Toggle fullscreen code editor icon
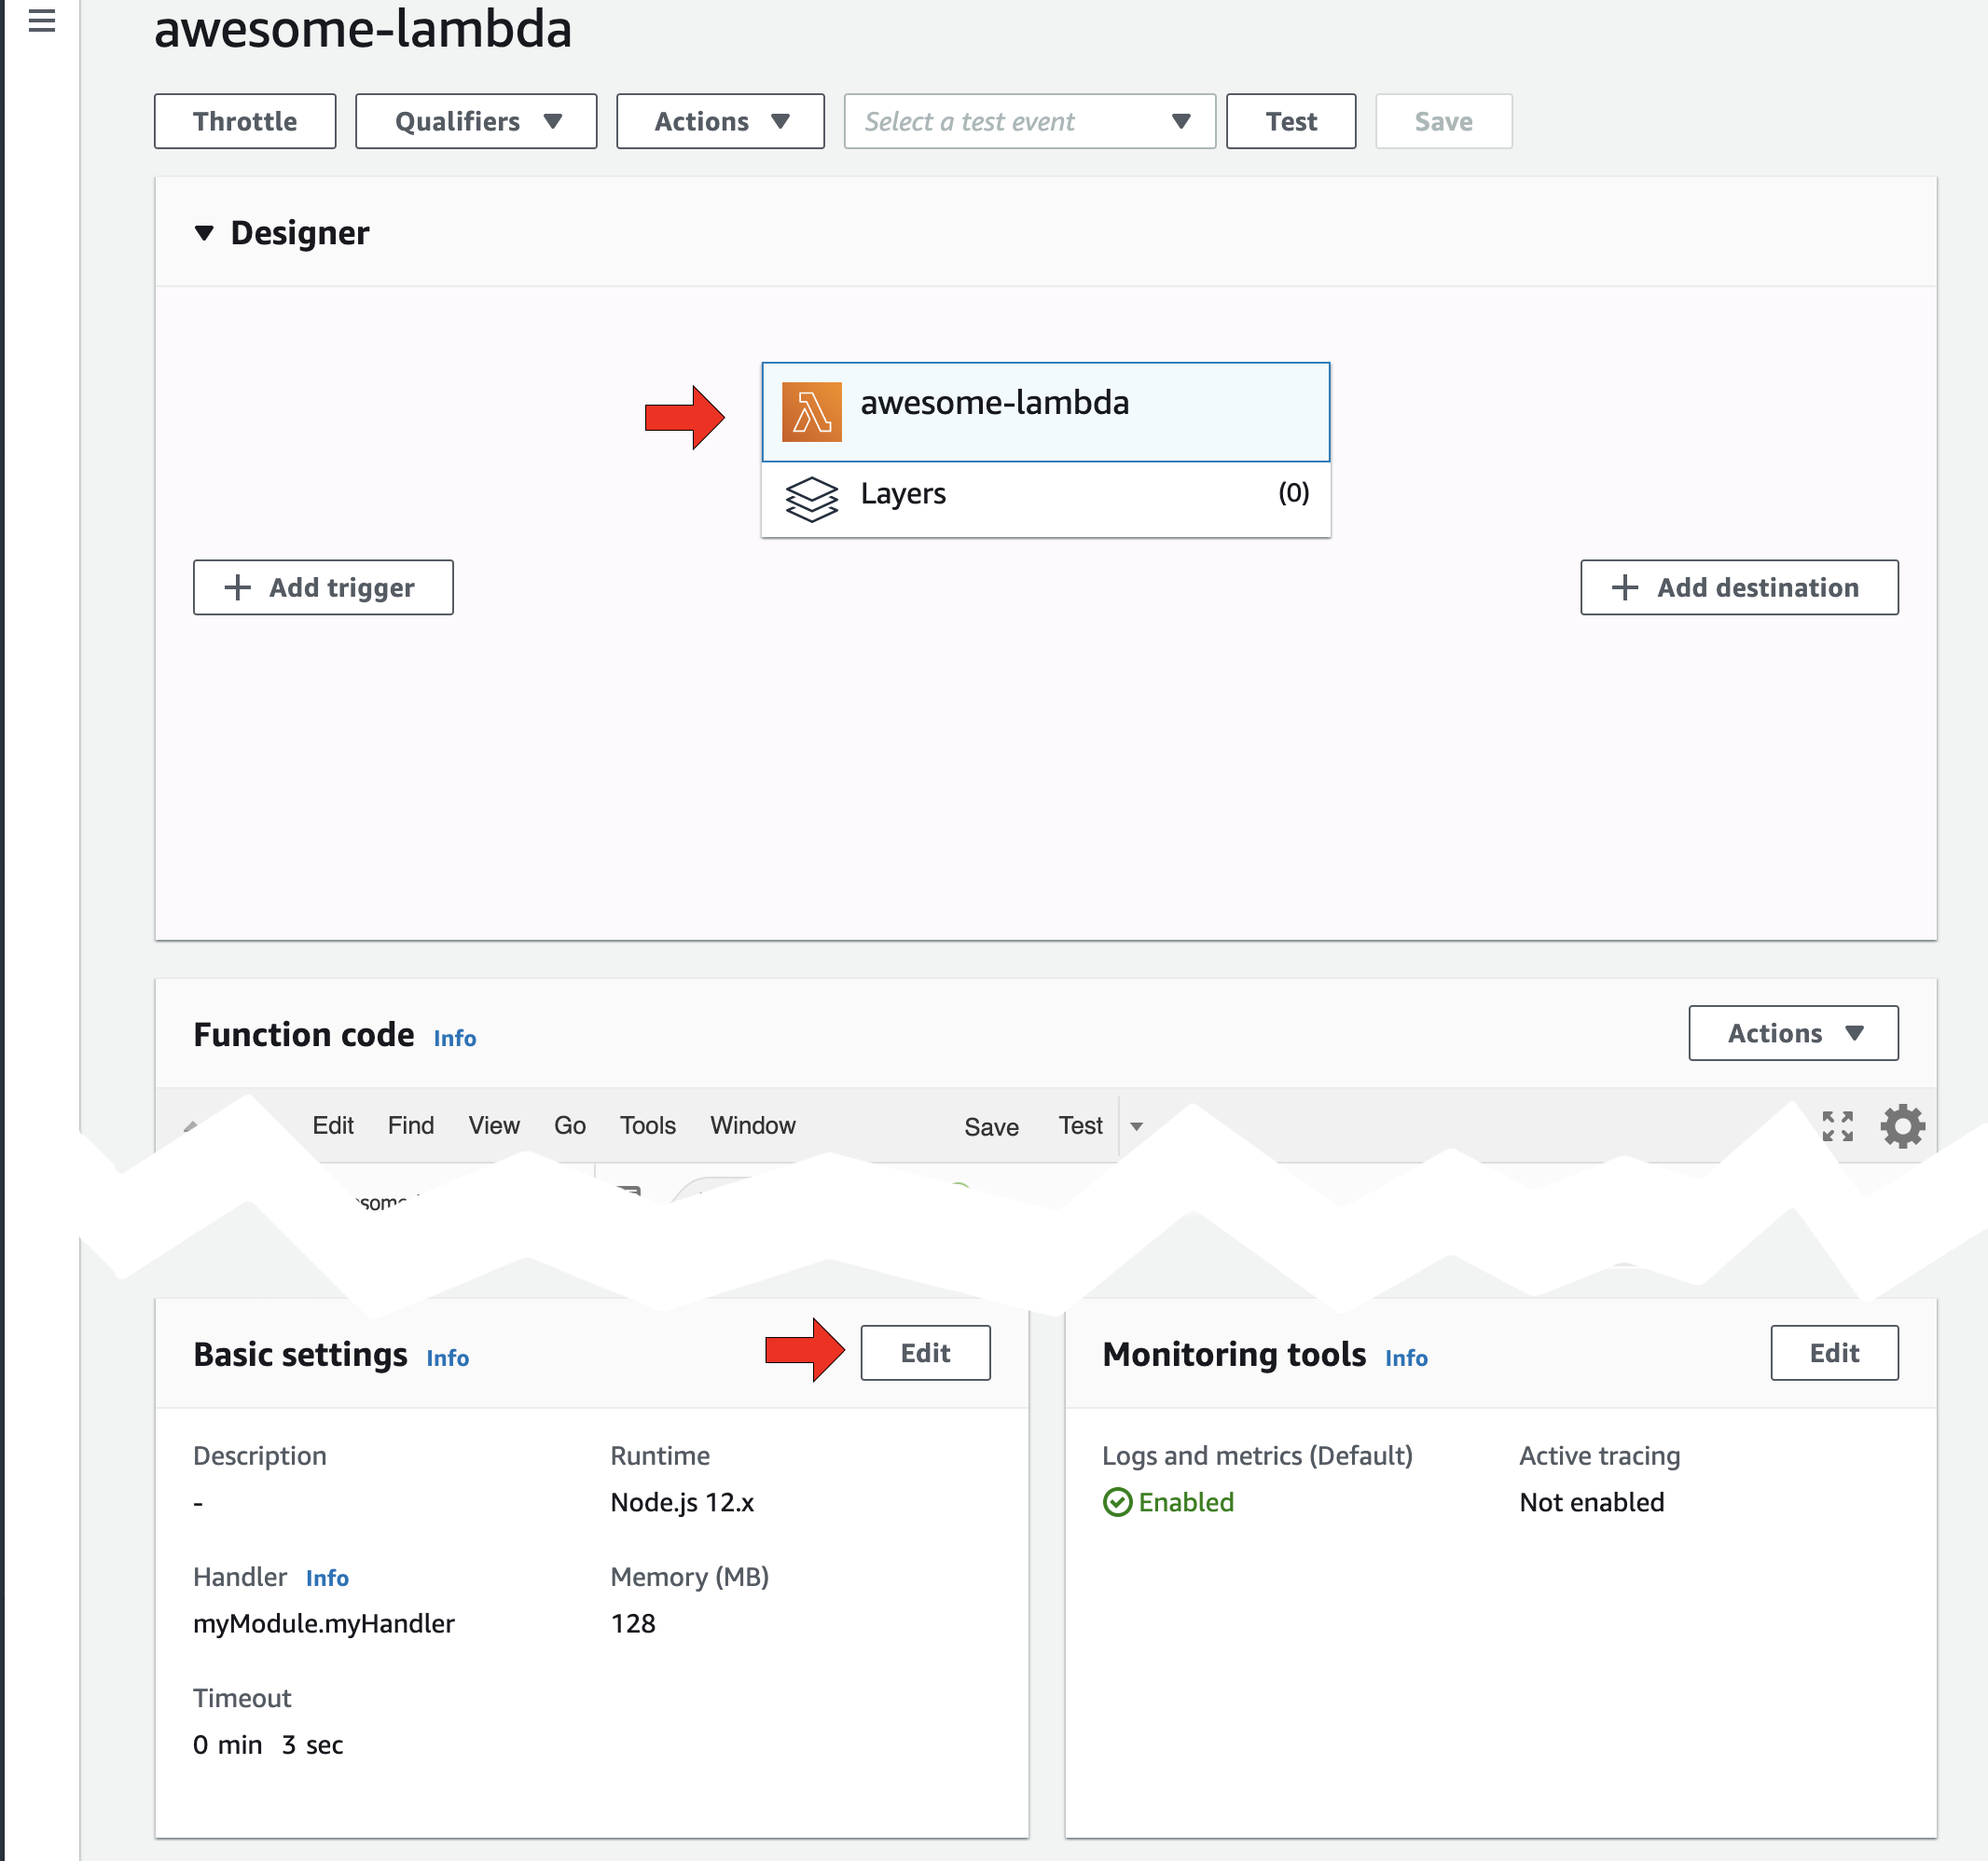The width and height of the screenshot is (1988, 1861). click(1837, 1126)
